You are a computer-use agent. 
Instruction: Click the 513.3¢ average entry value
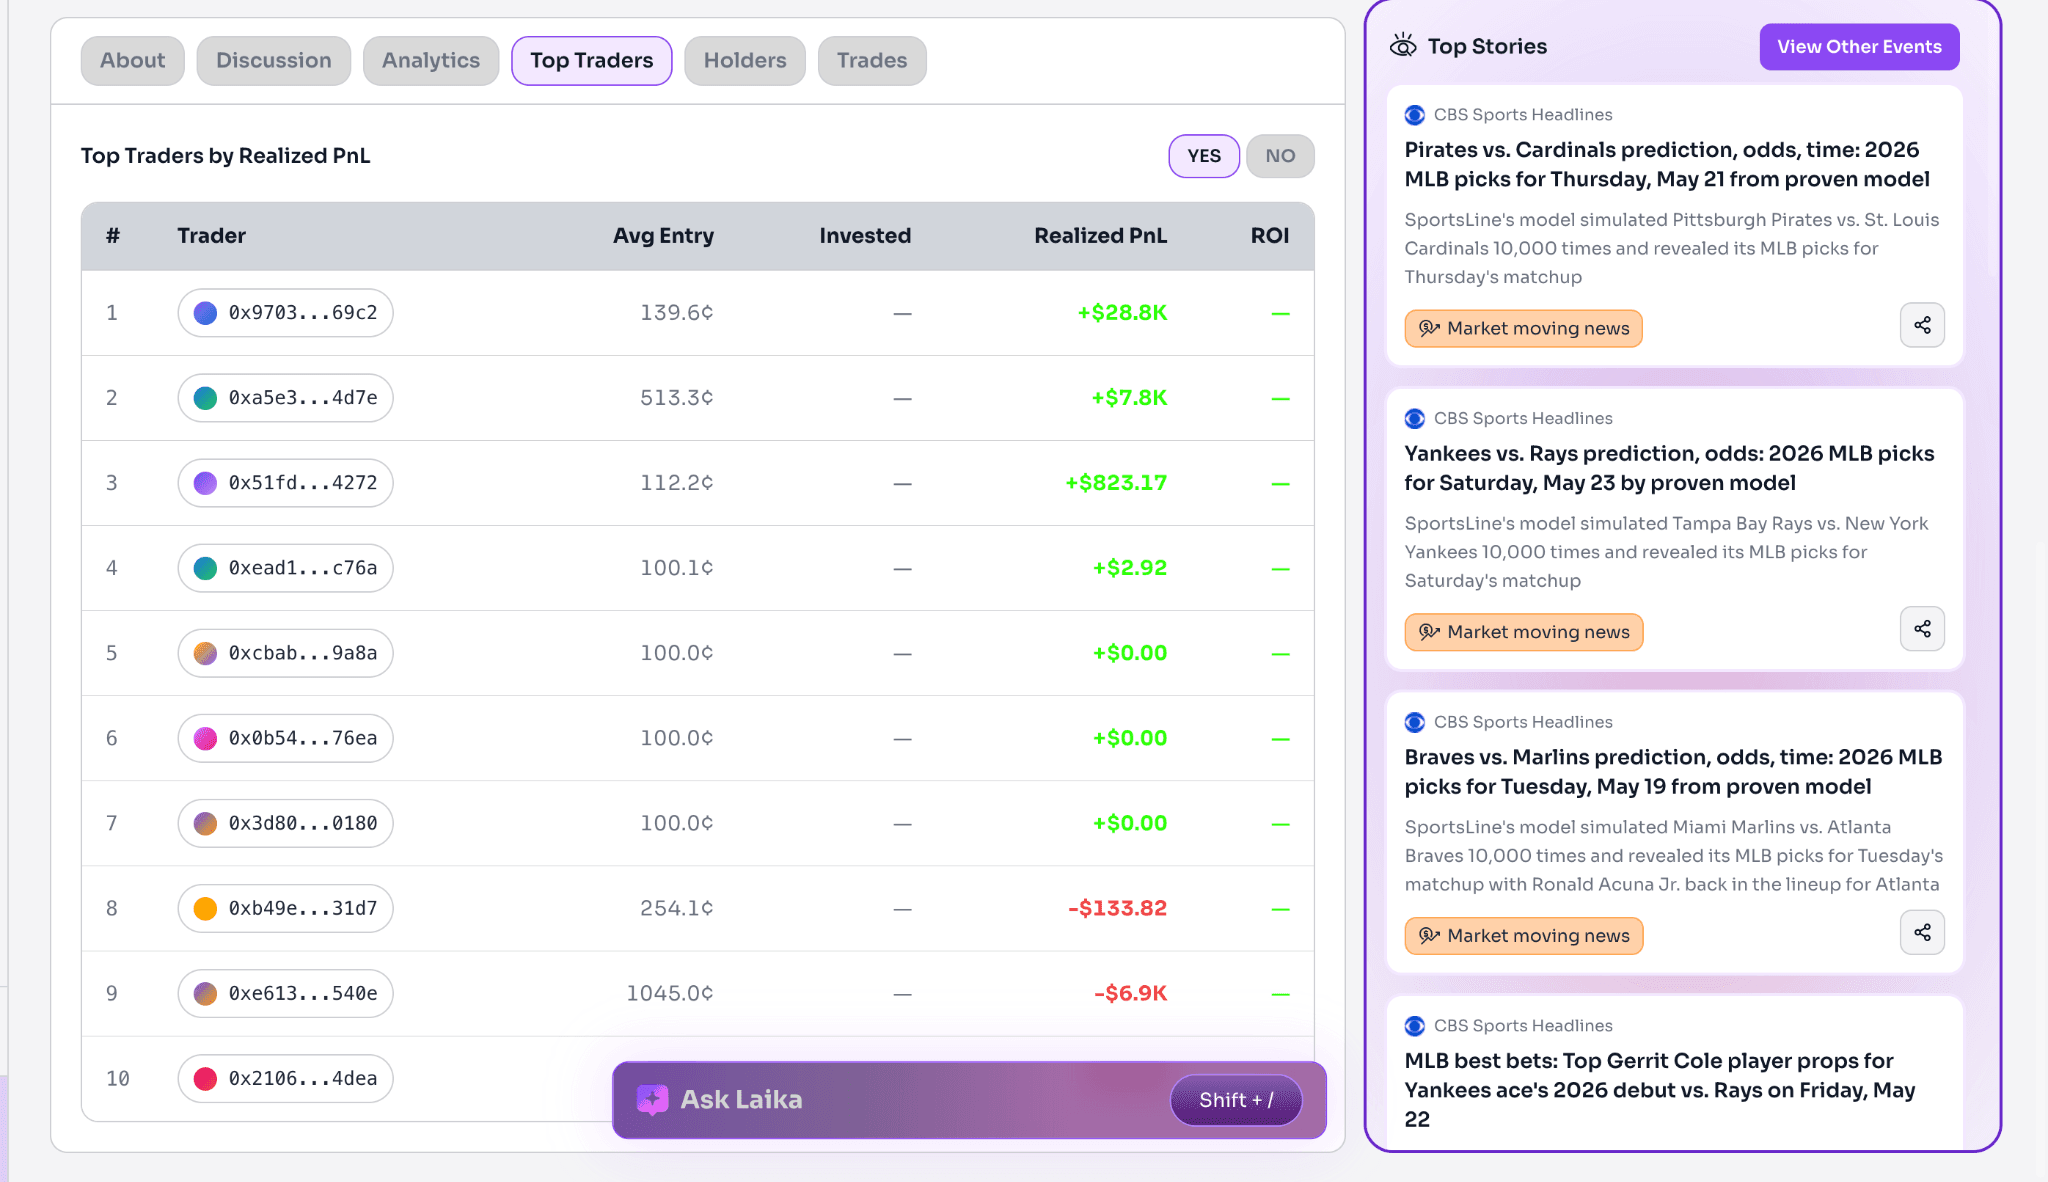pos(677,398)
